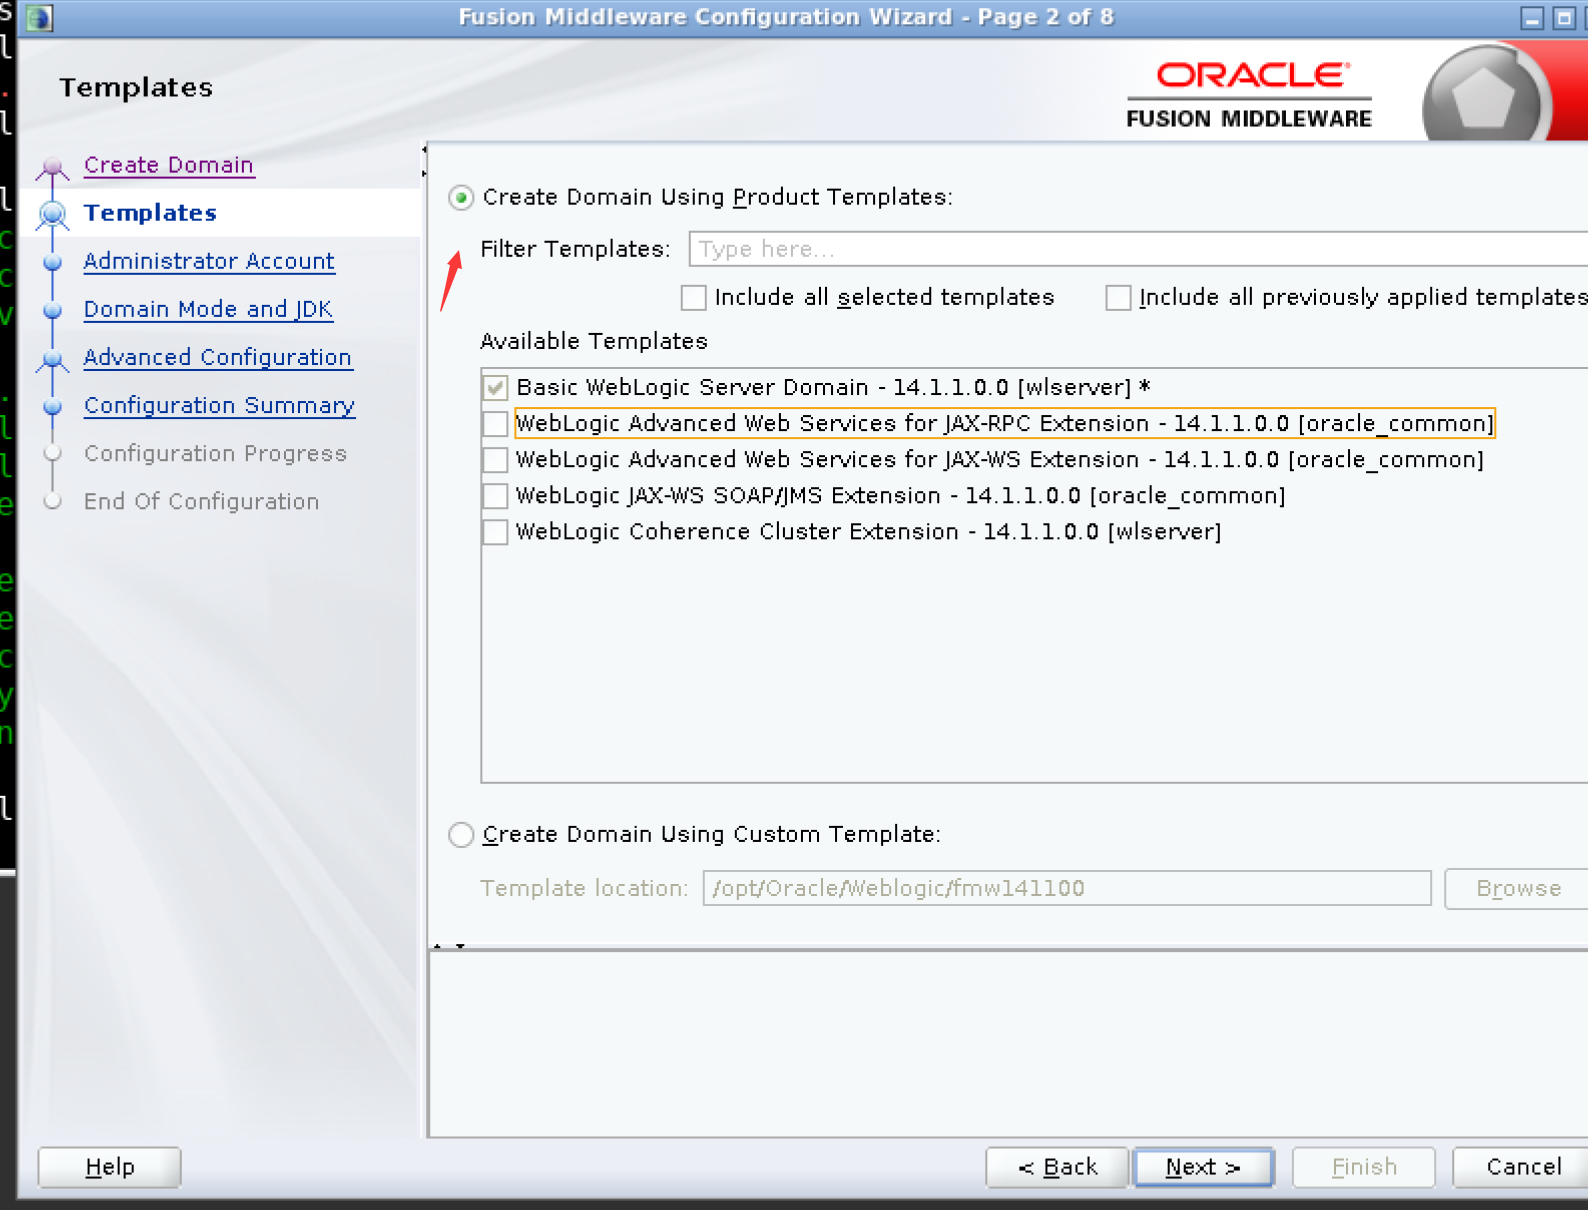
Task: Open the Domain Mode and JDK step
Action: [x=208, y=310]
